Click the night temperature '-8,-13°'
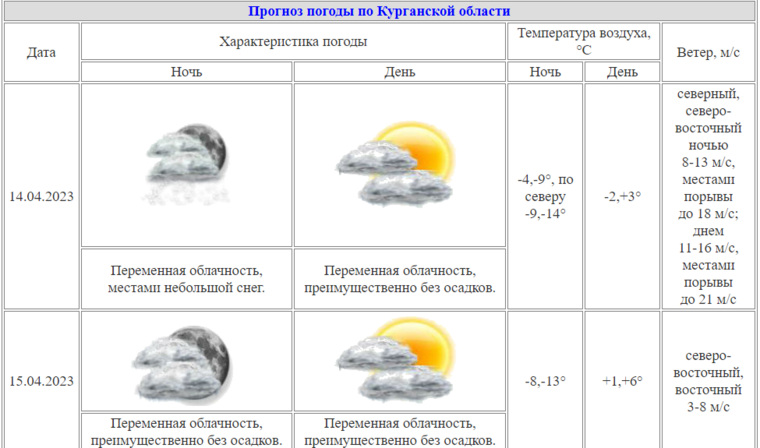This screenshot has width=760, height=448. (545, 381)
